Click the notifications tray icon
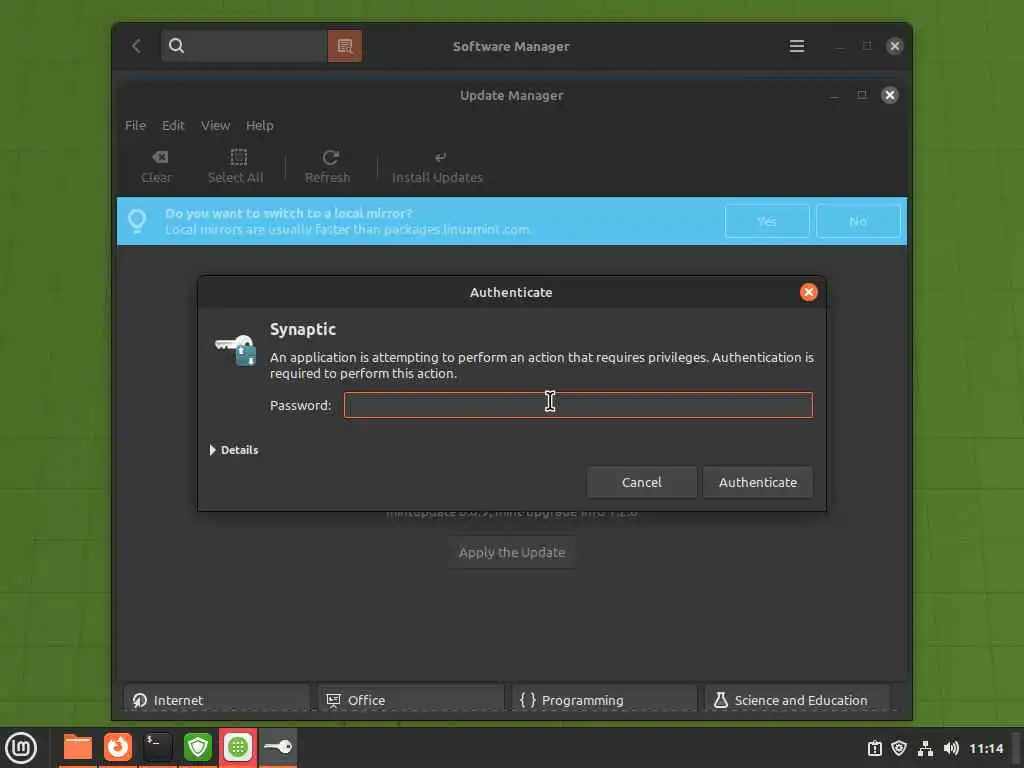Screen dimensions: 1024x768 point(874,748)
